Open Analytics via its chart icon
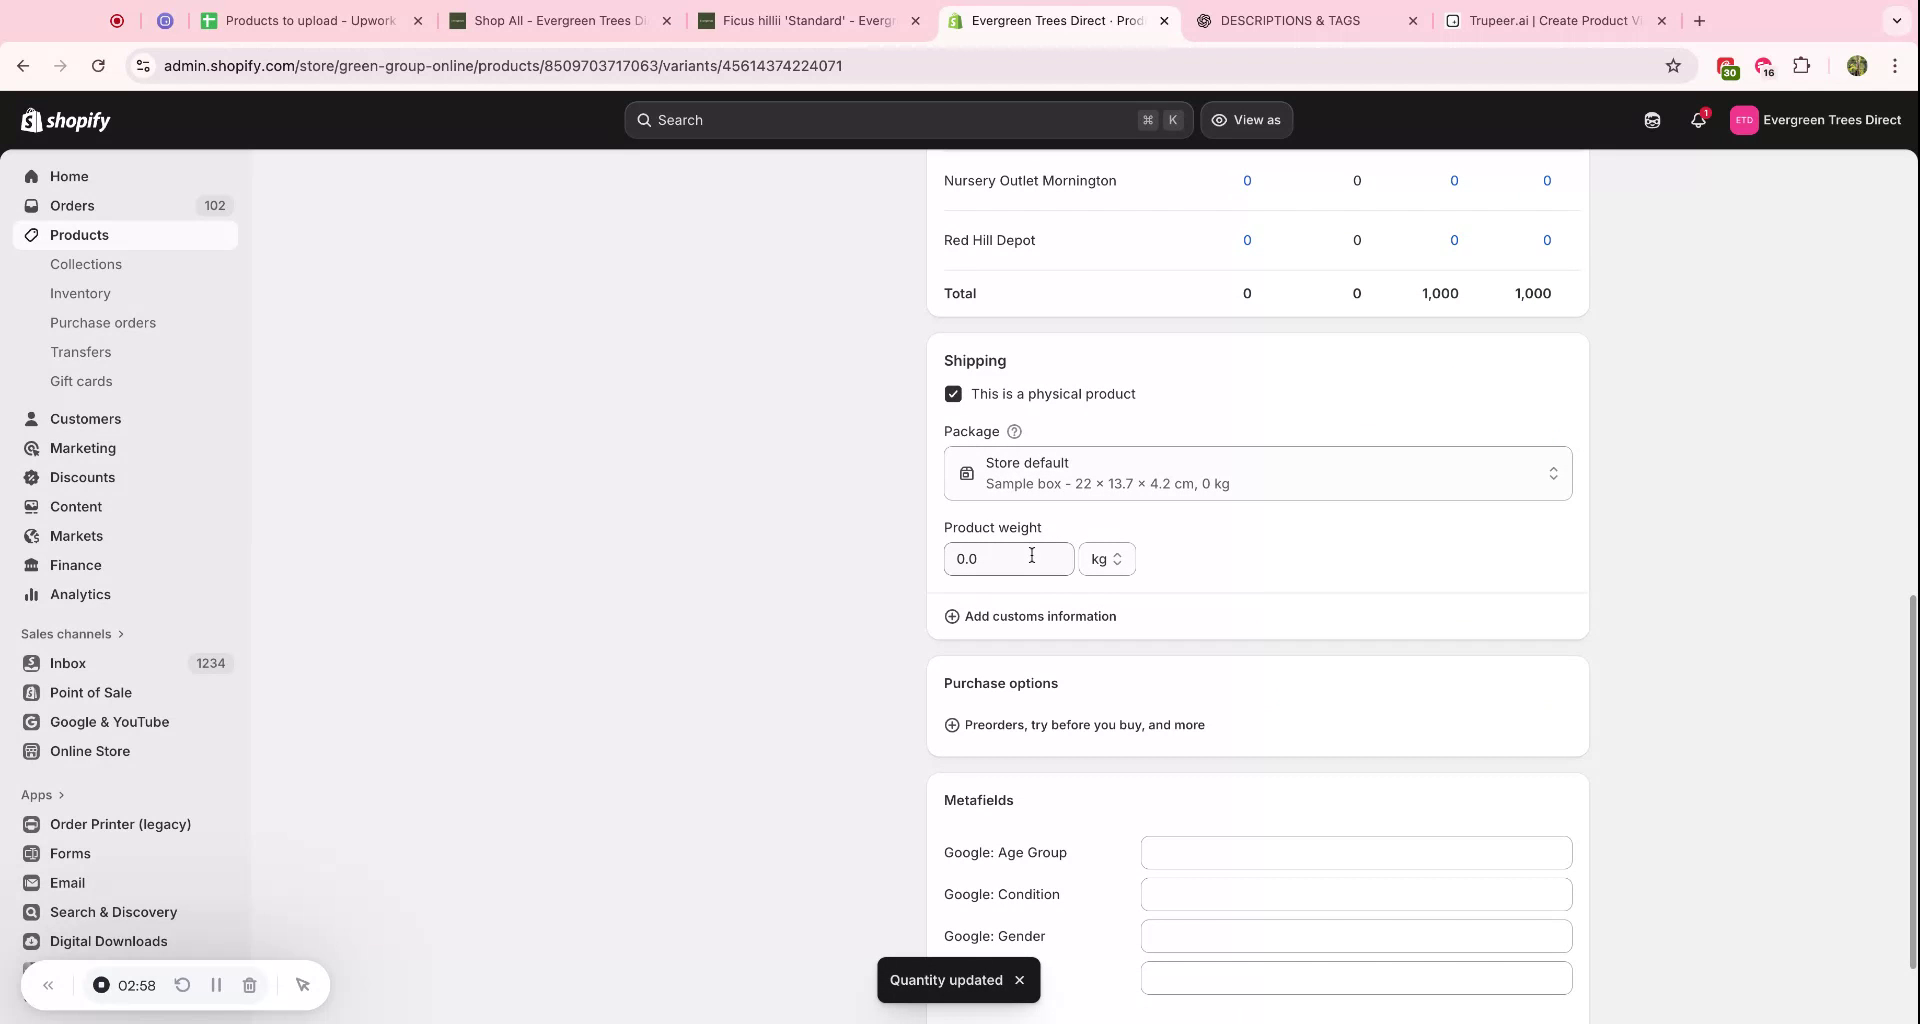1920x1024 pixels. [32, 594]
